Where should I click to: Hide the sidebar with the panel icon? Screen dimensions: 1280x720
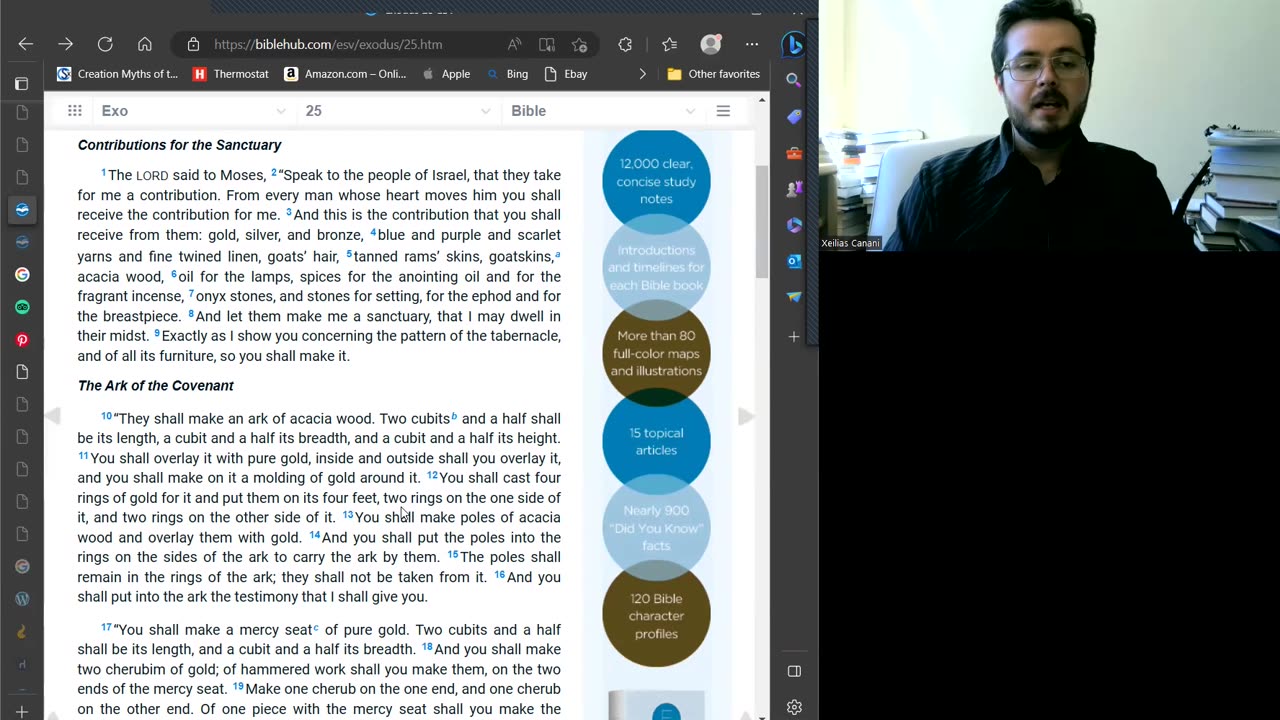(794, 671)
